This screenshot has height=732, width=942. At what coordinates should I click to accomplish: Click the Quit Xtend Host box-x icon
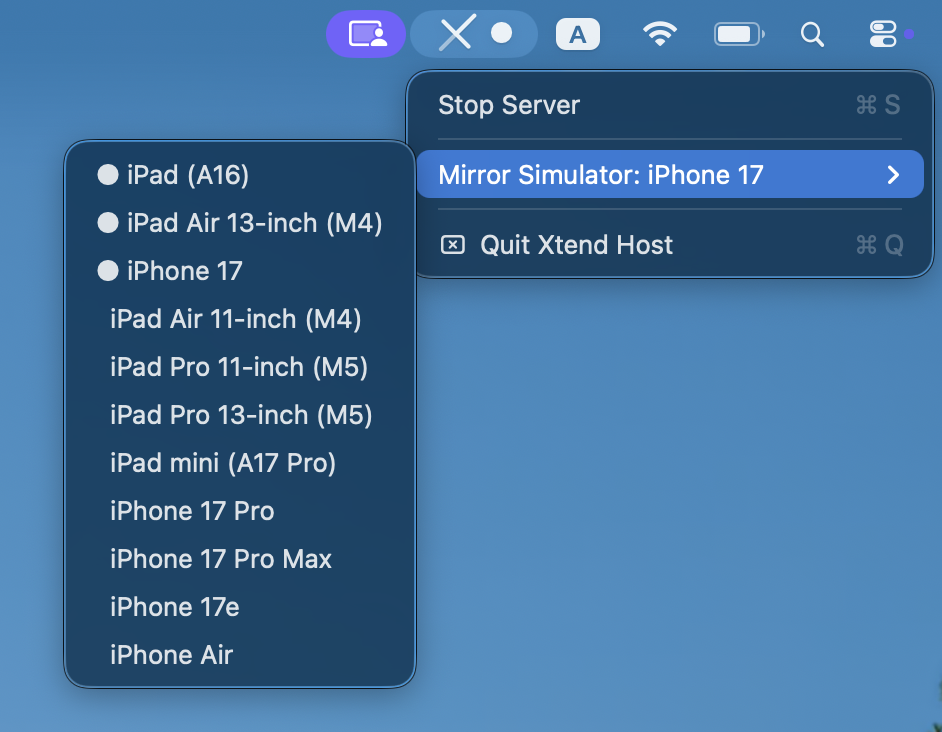point(452,245)
